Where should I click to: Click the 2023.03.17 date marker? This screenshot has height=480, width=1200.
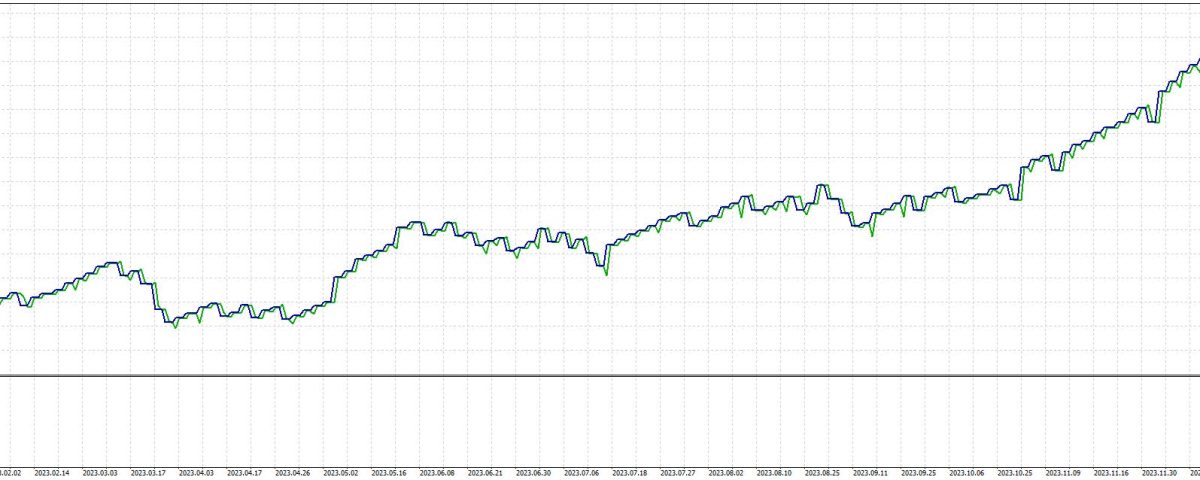point(148,473)
